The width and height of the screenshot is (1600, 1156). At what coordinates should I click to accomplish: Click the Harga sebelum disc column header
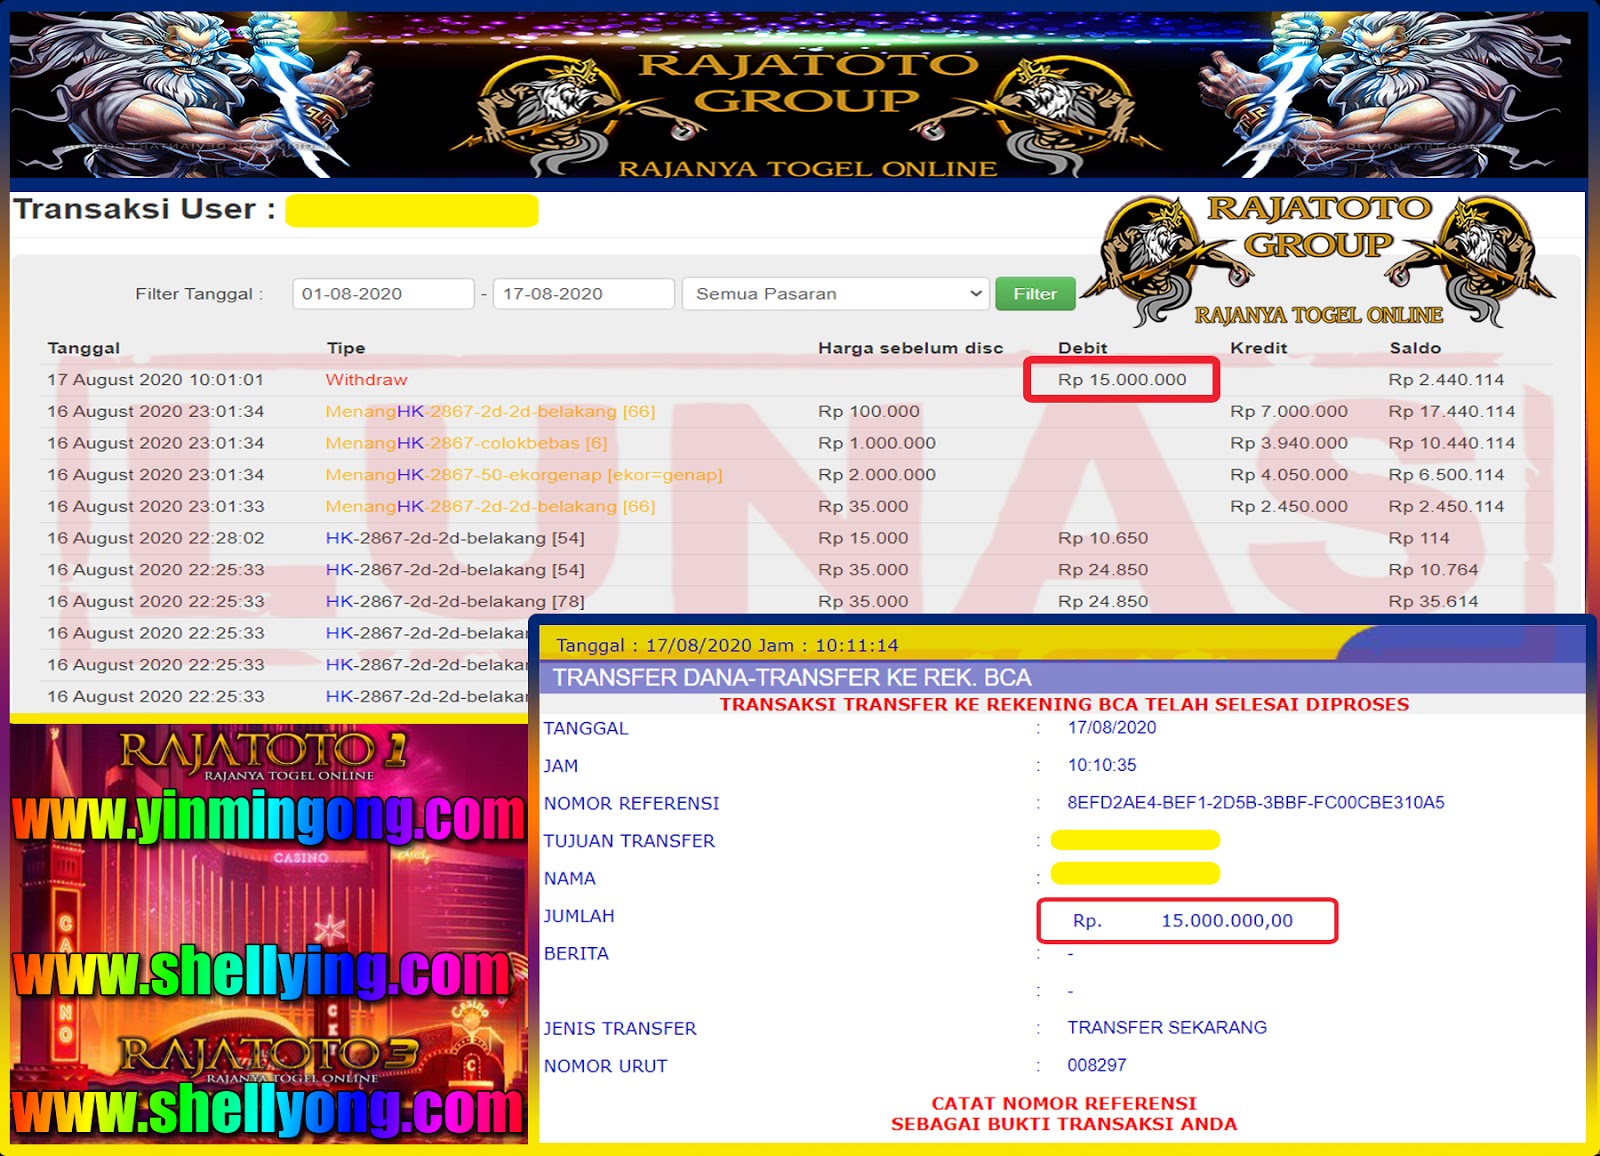click(910, 348)
